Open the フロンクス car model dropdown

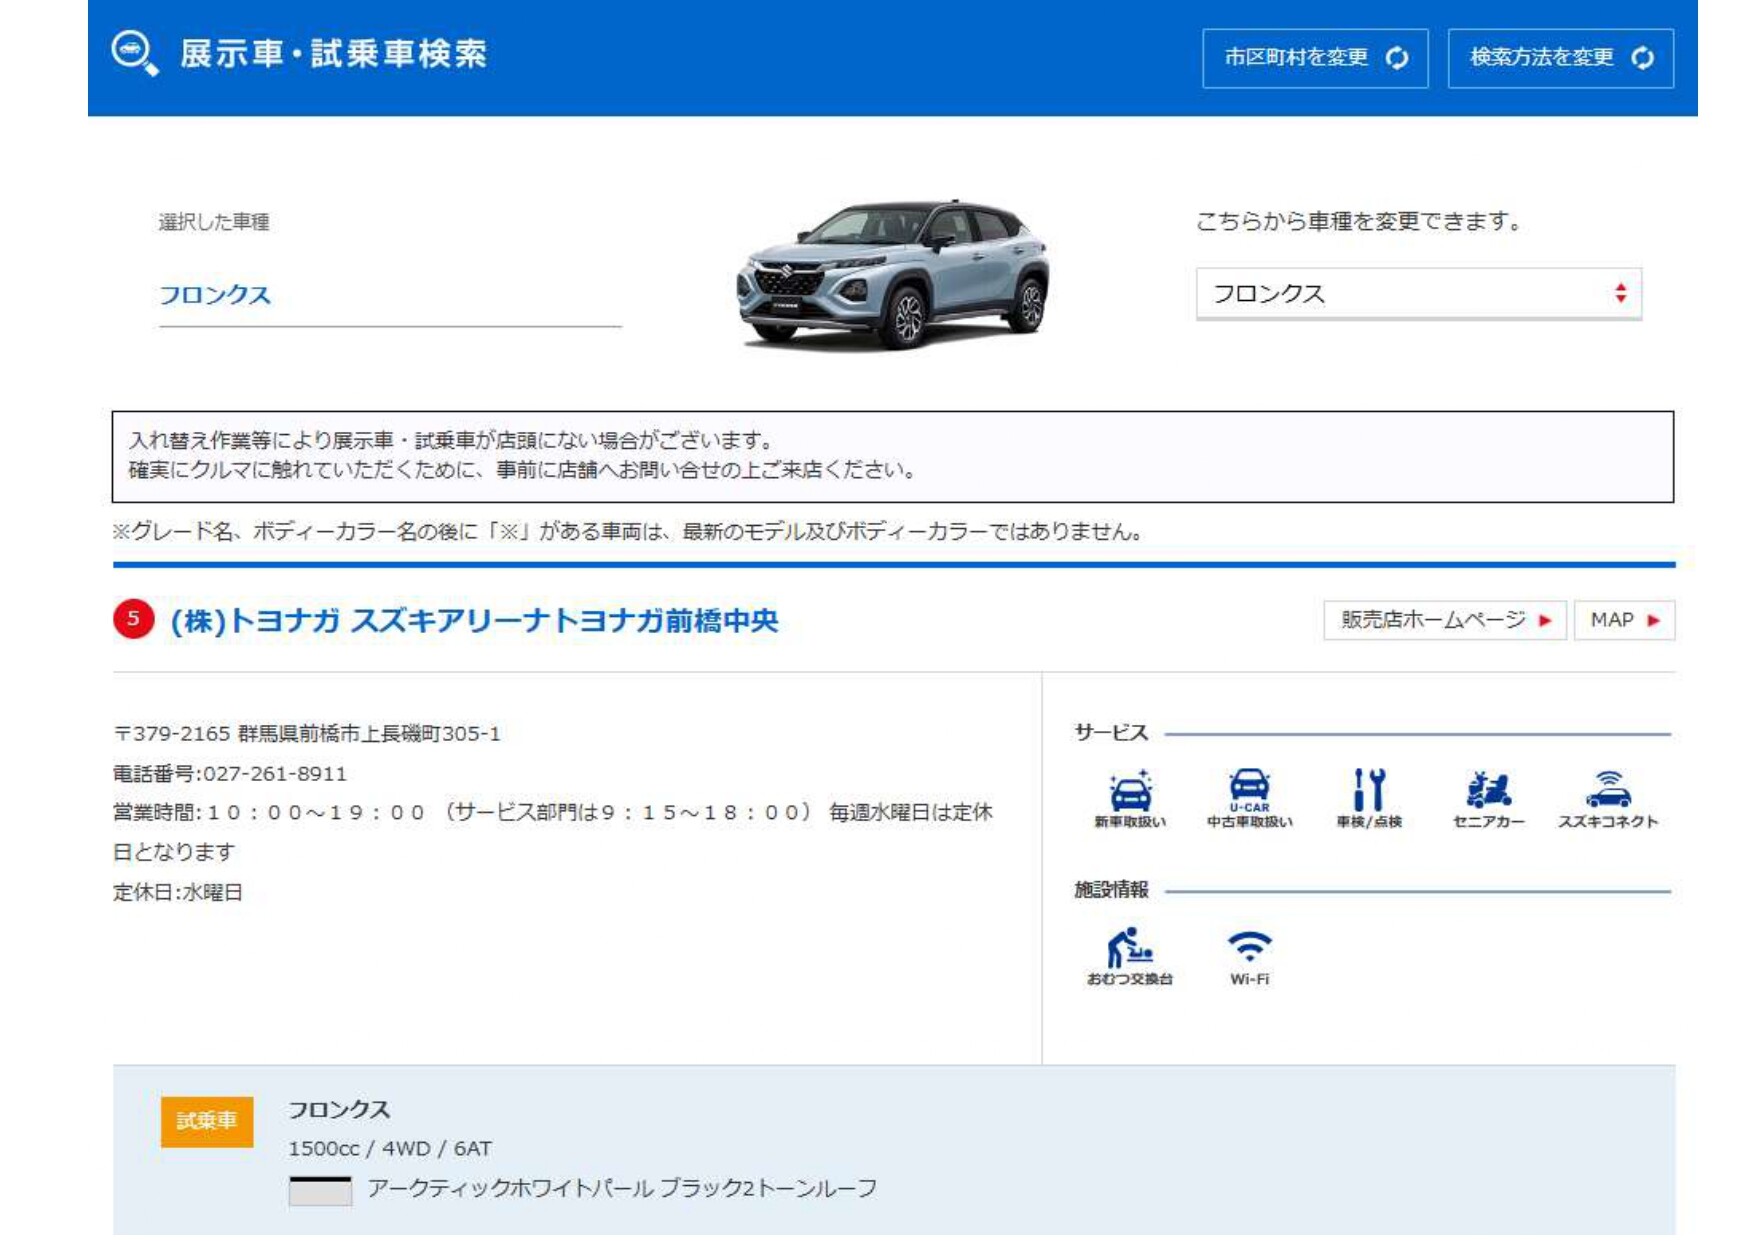click(x=1418, y=293)
